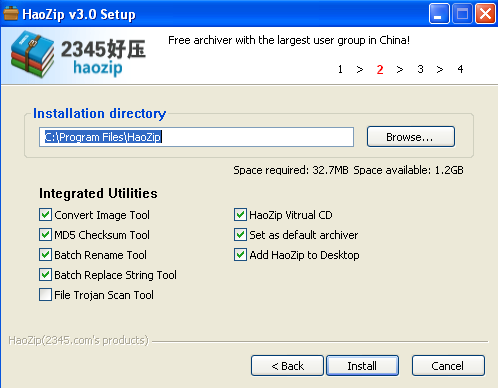Click the Free archiver tagline text
The height and width of the screenshot is (388, 498).
289,40
